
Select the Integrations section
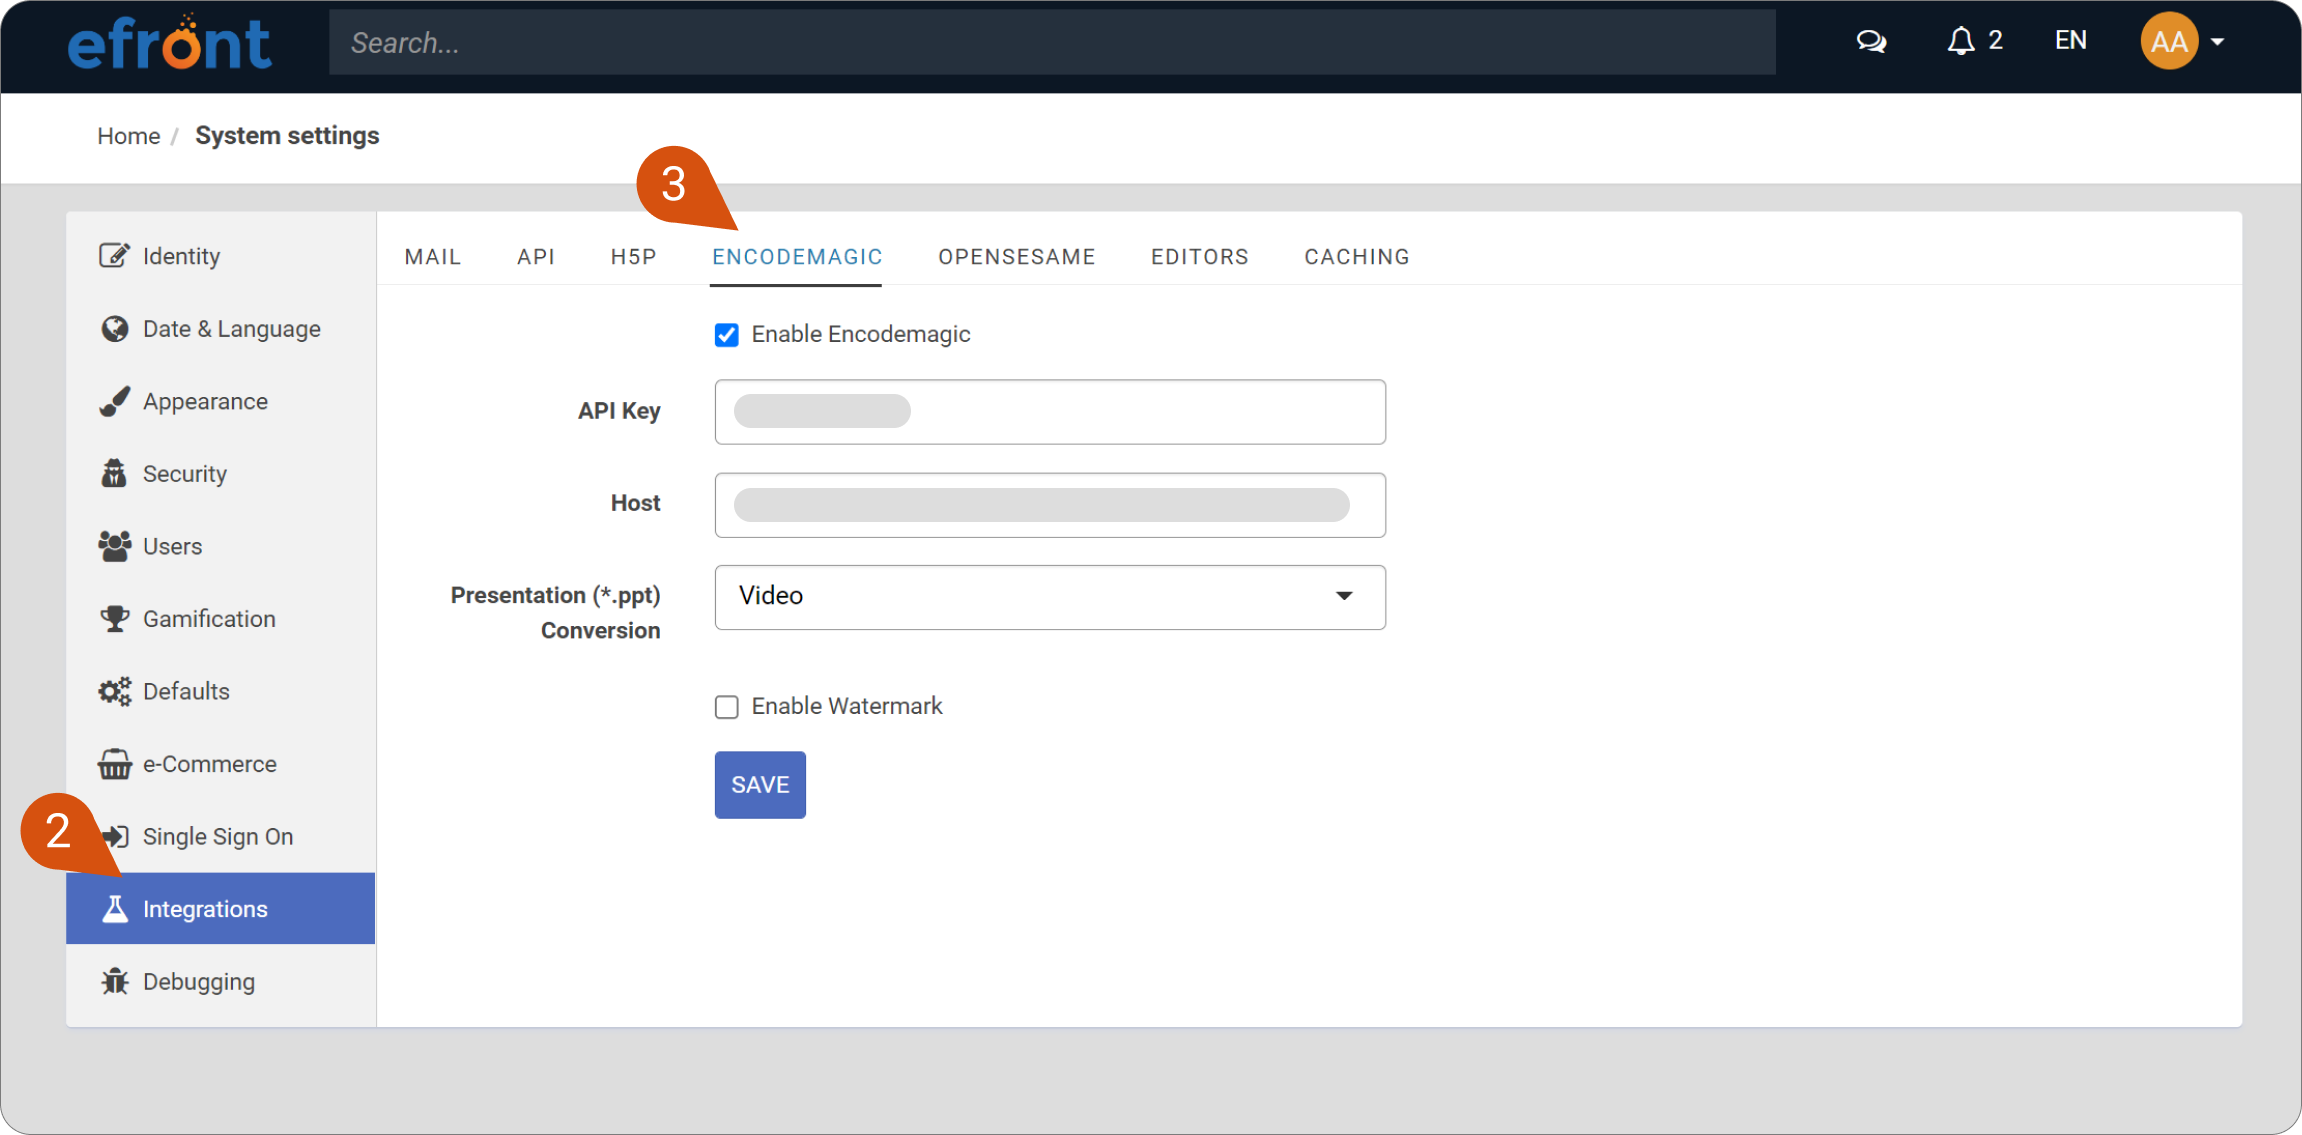tap(221, 908)
